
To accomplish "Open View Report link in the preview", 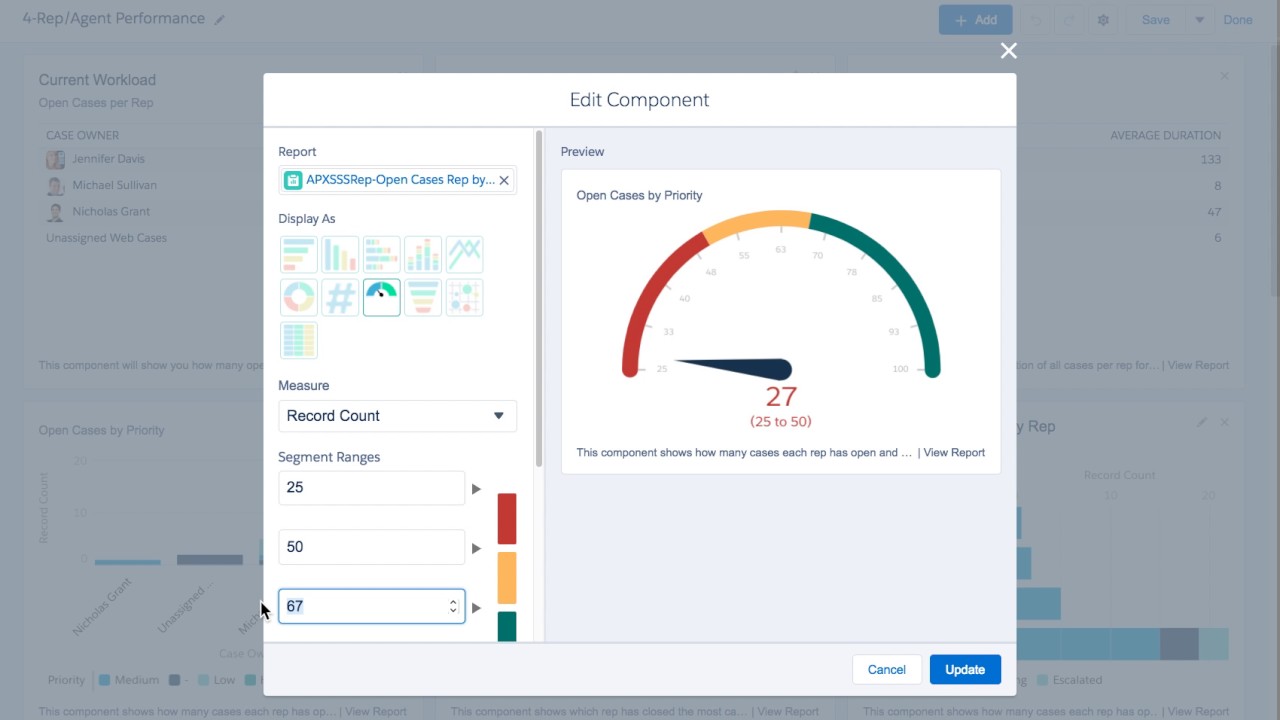I will click(x=954, y=453).
